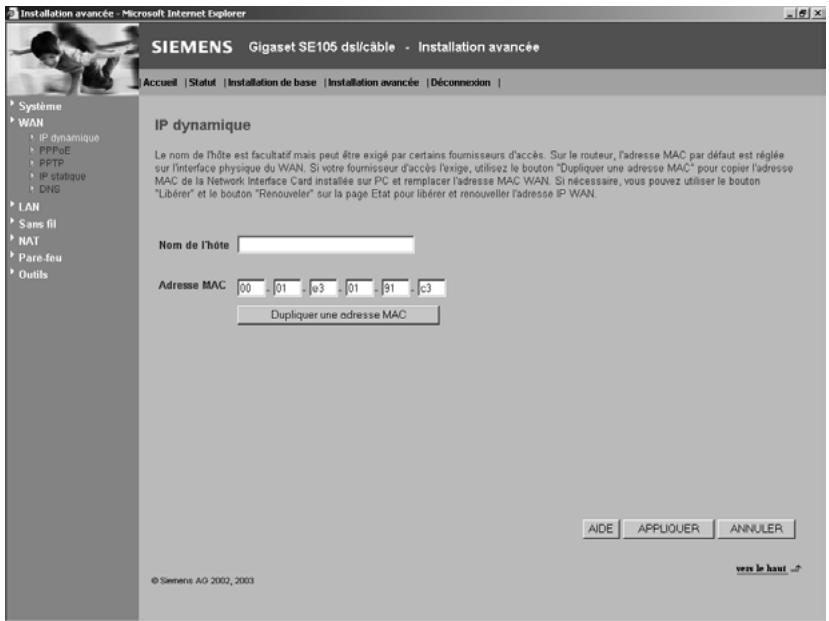The image size is (829, 621).
Task: Click the Déconnexion link
Action: coord(460,82)
